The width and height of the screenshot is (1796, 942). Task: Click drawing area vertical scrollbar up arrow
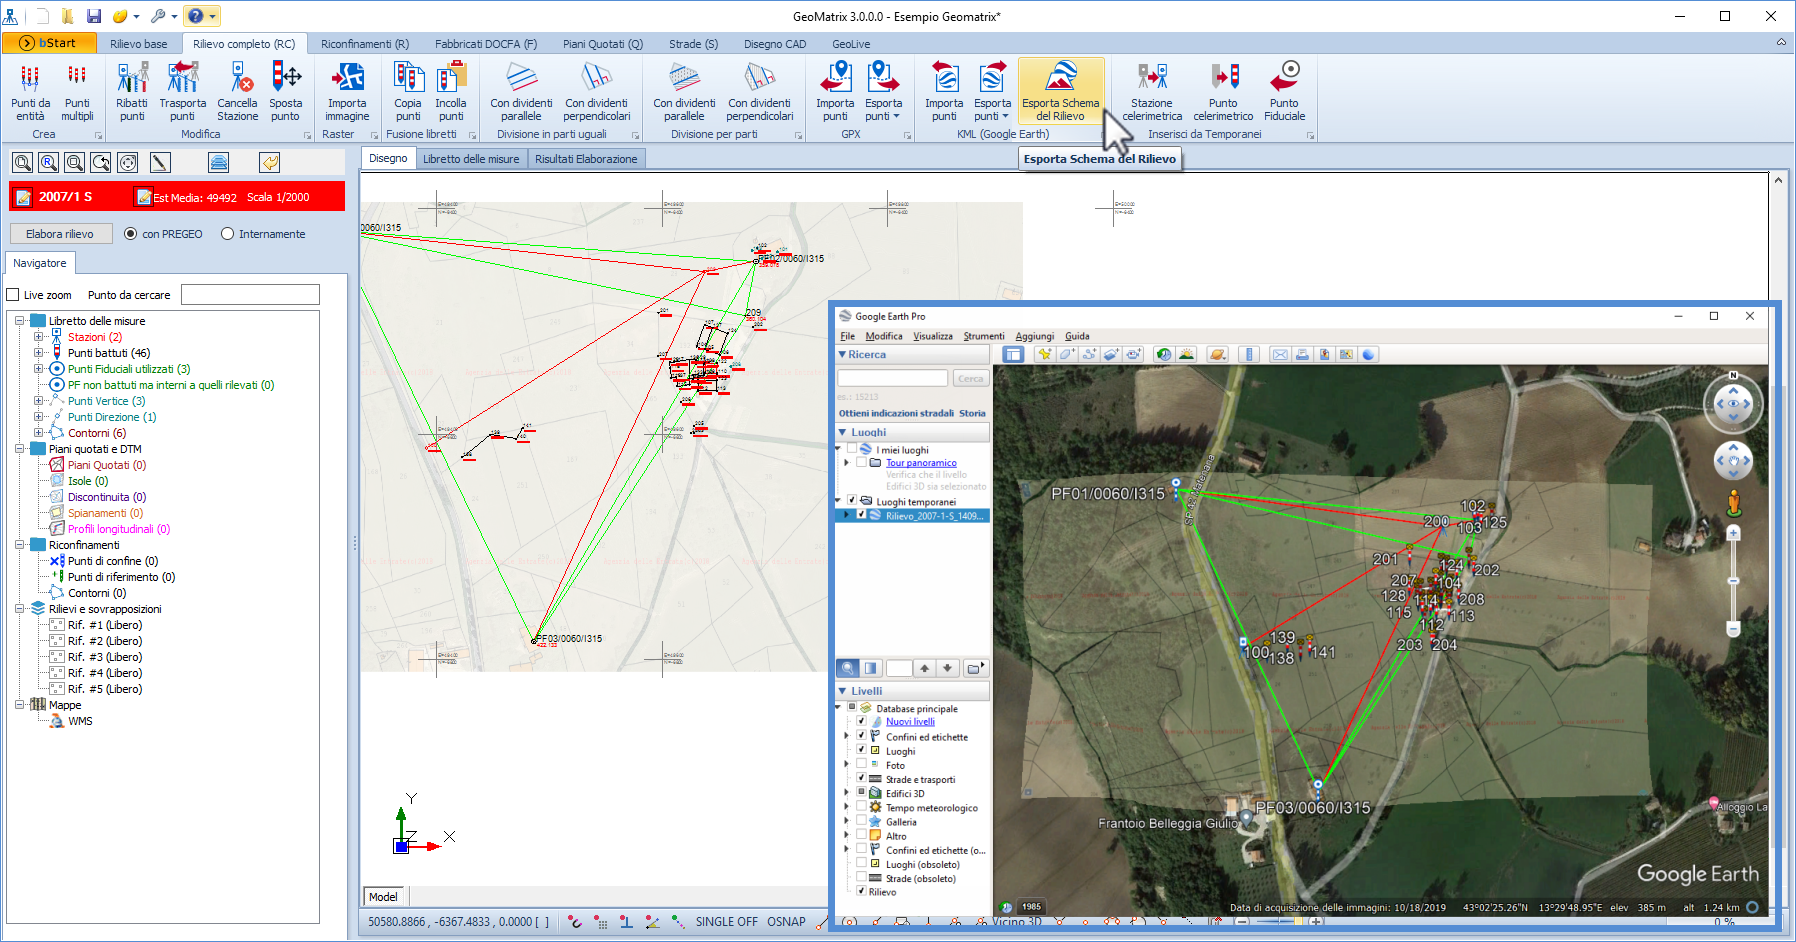point(1777,180)
